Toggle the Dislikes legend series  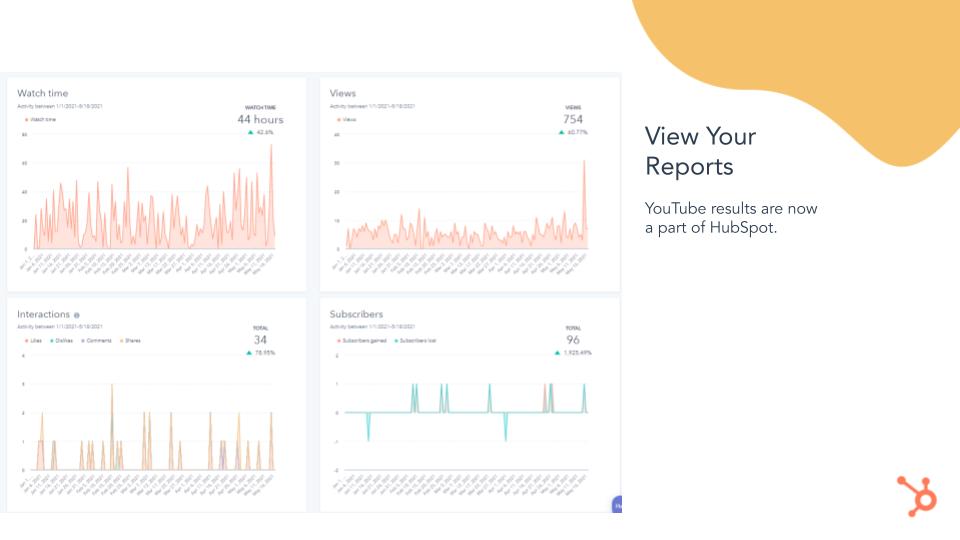[x=62, y=340]
